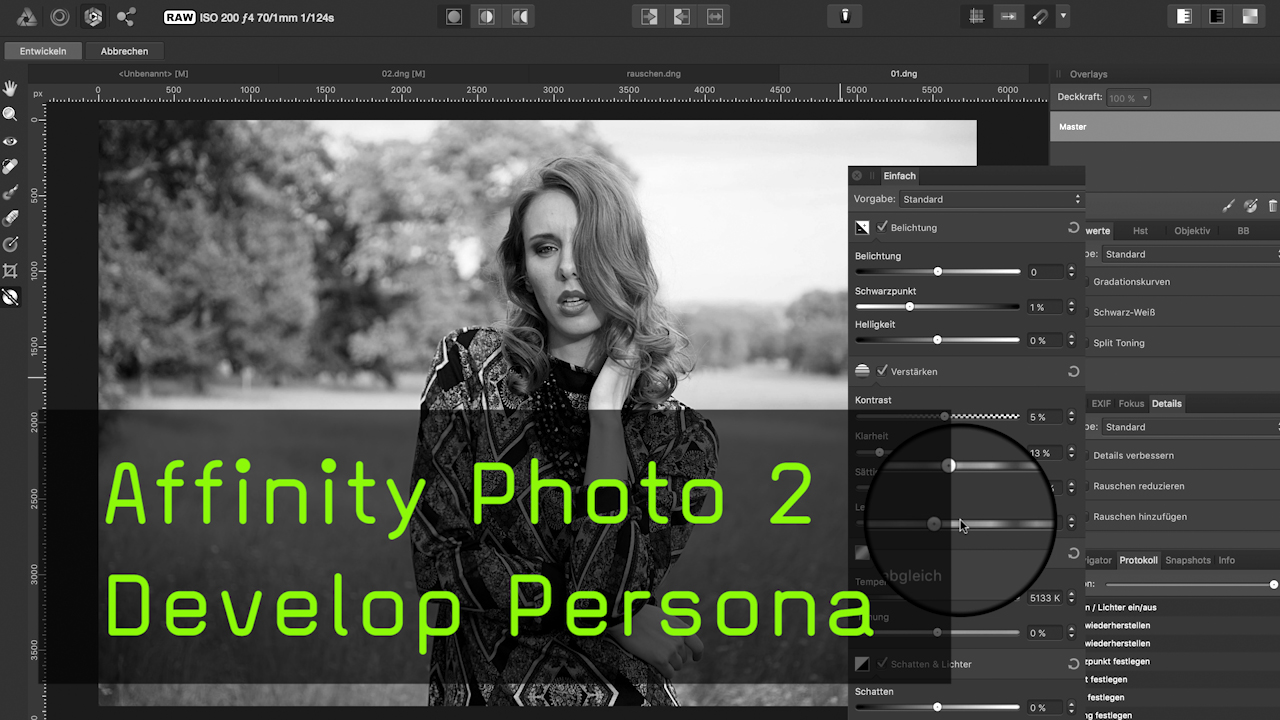The width and height of the screenshot is (1280, 720).
Task: Select the White Balance tool
Action: 10,297
